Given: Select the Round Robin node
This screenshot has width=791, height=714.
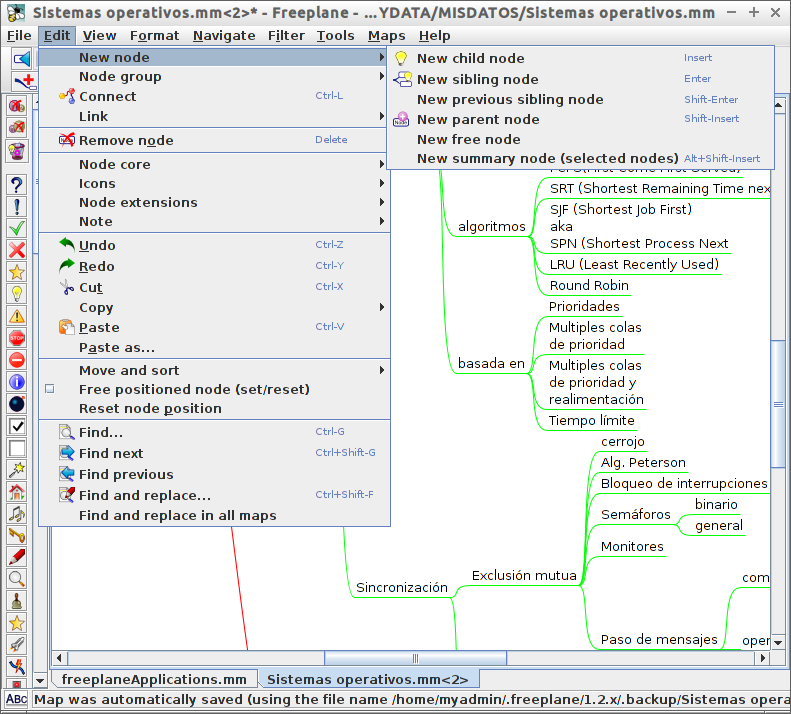Looking at the screenshot, I should (x=589, y=286).
